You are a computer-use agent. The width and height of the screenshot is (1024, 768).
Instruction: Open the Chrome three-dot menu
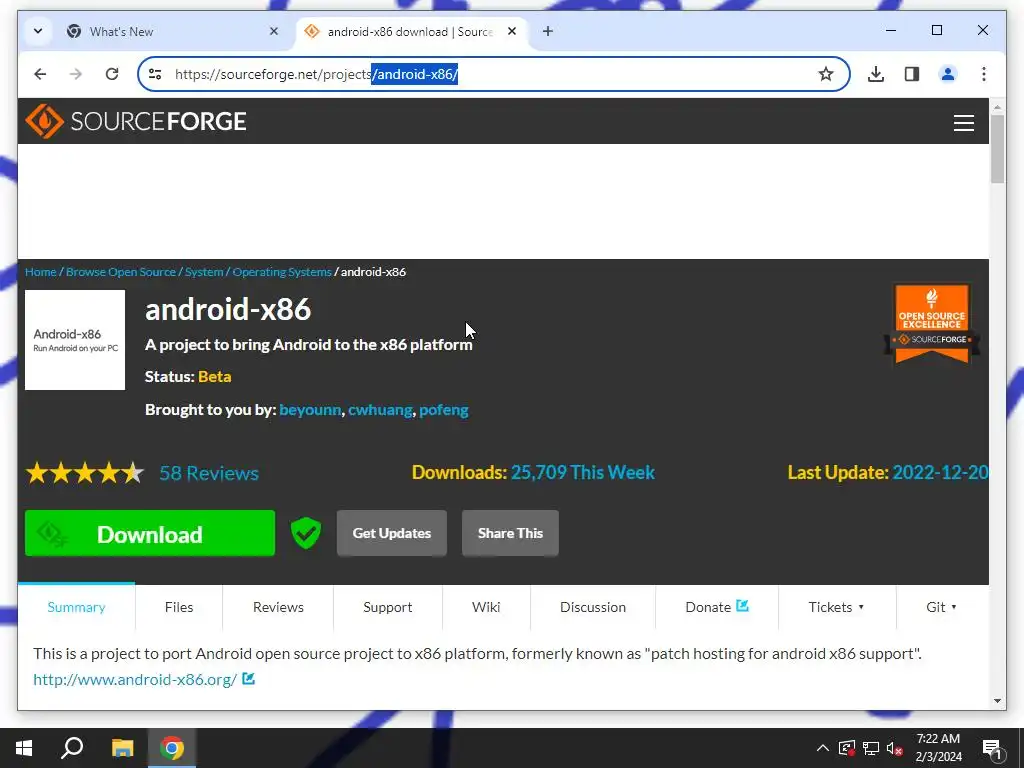point(984,74)
